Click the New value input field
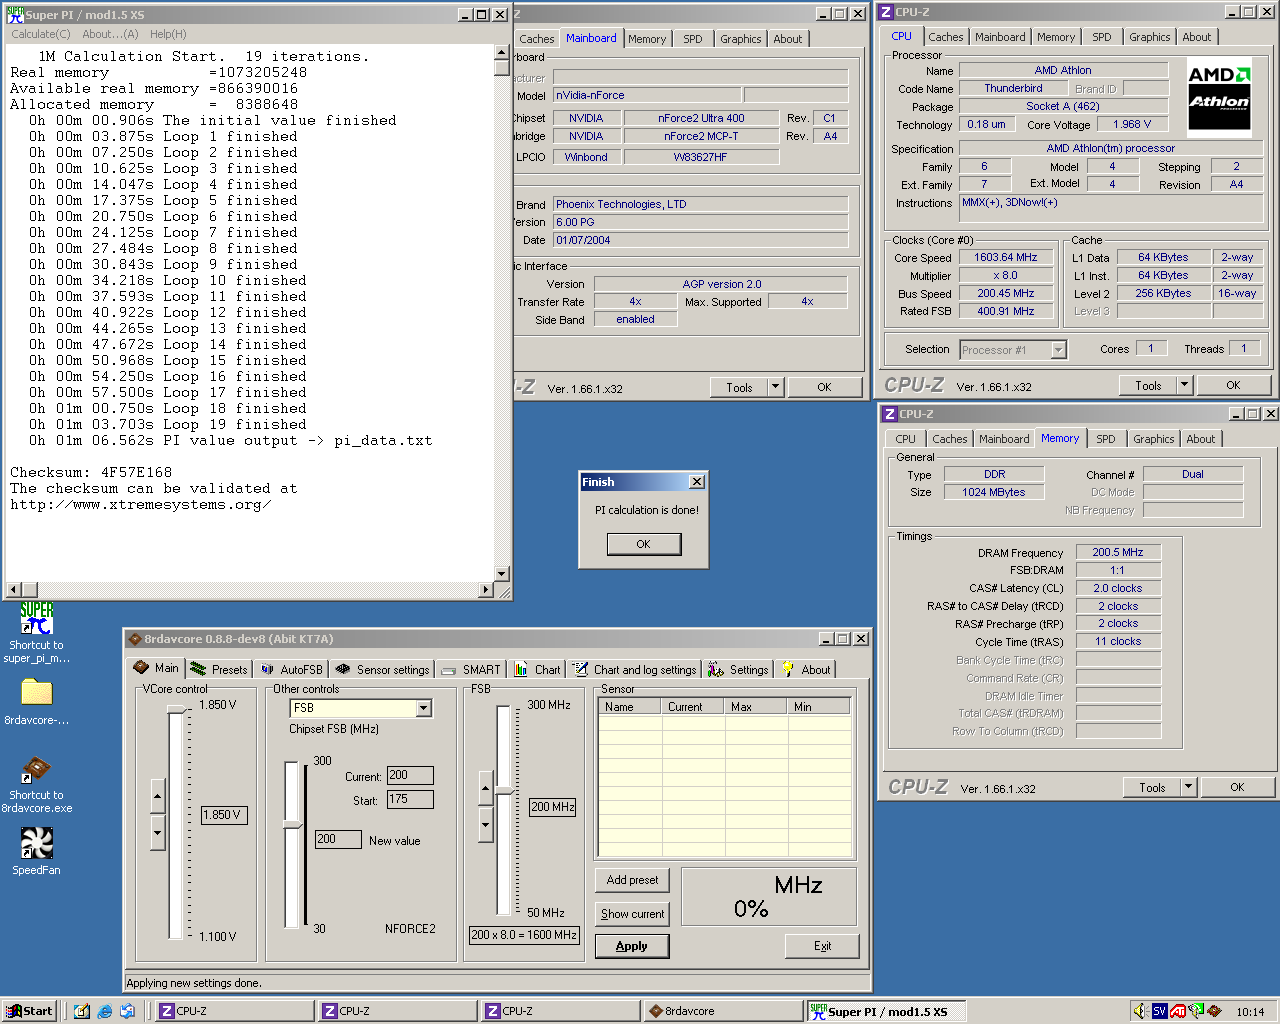 (338, 839)
